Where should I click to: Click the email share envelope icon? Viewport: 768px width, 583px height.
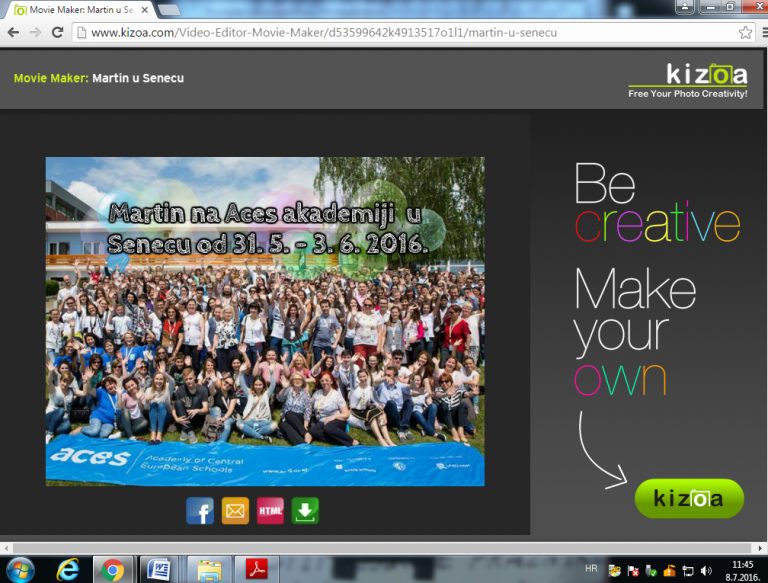point(235,511)
